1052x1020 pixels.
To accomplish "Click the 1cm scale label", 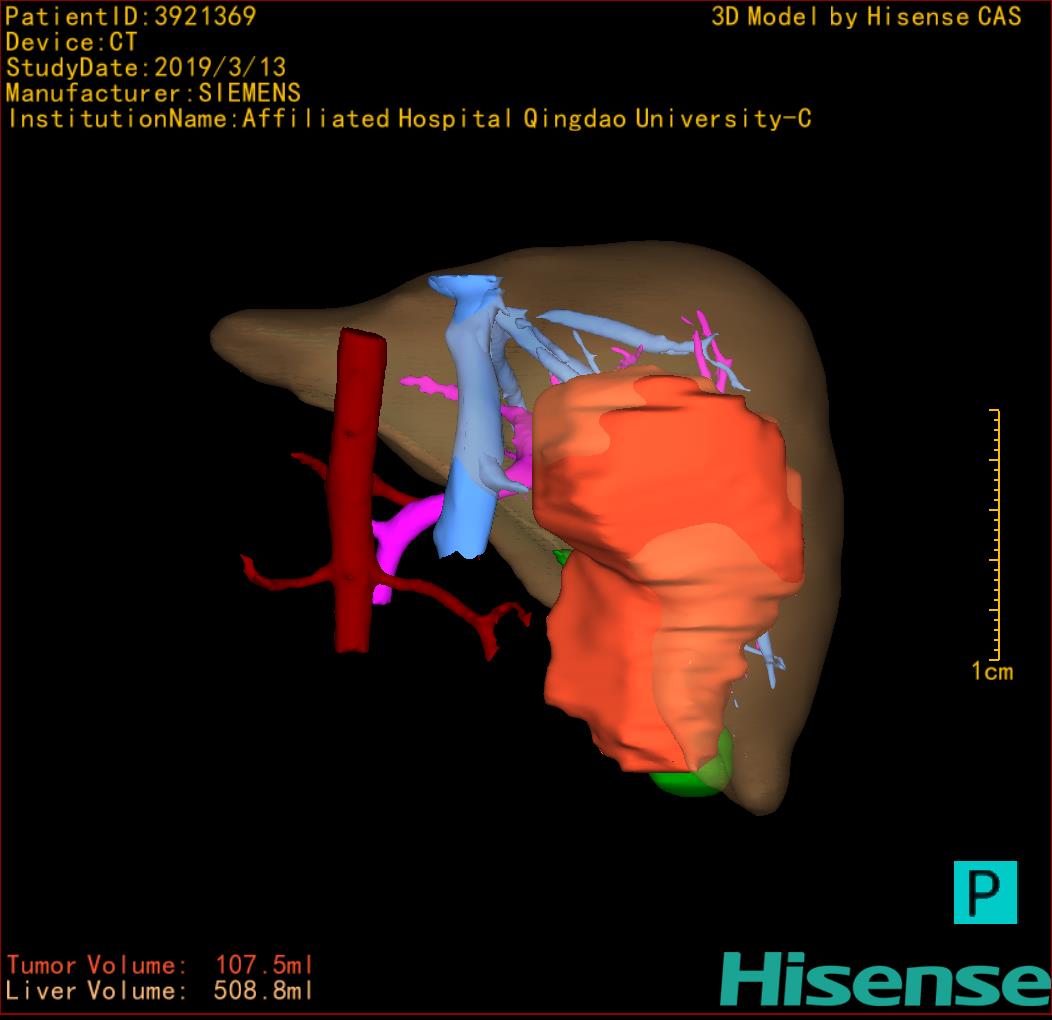I will [x=991, y=671].
